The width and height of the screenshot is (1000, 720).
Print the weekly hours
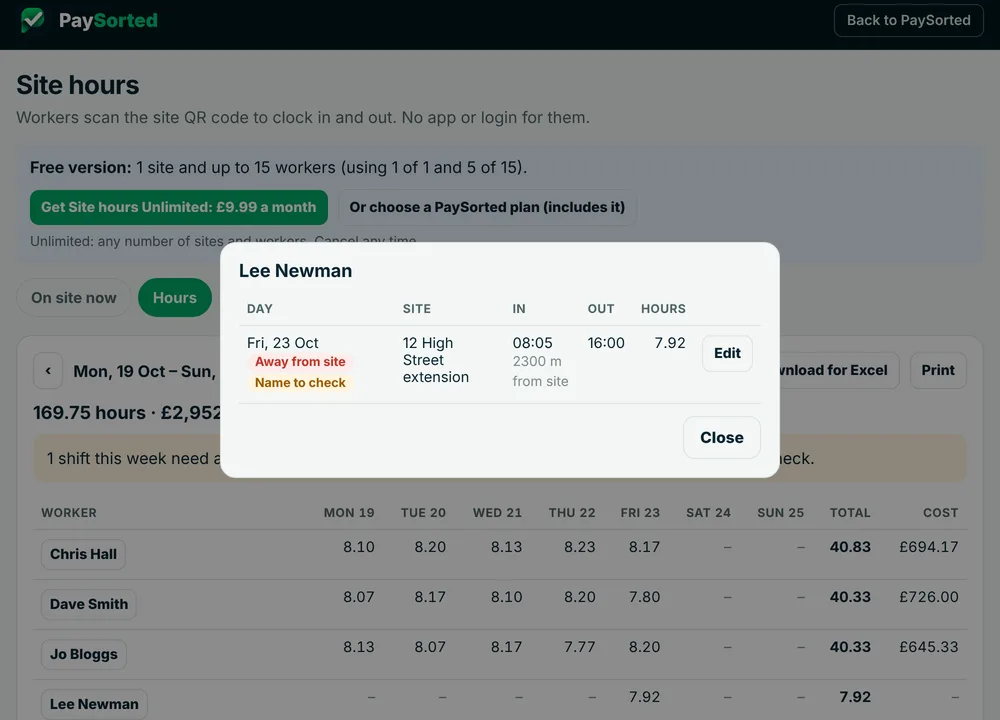tap(938, 371)
